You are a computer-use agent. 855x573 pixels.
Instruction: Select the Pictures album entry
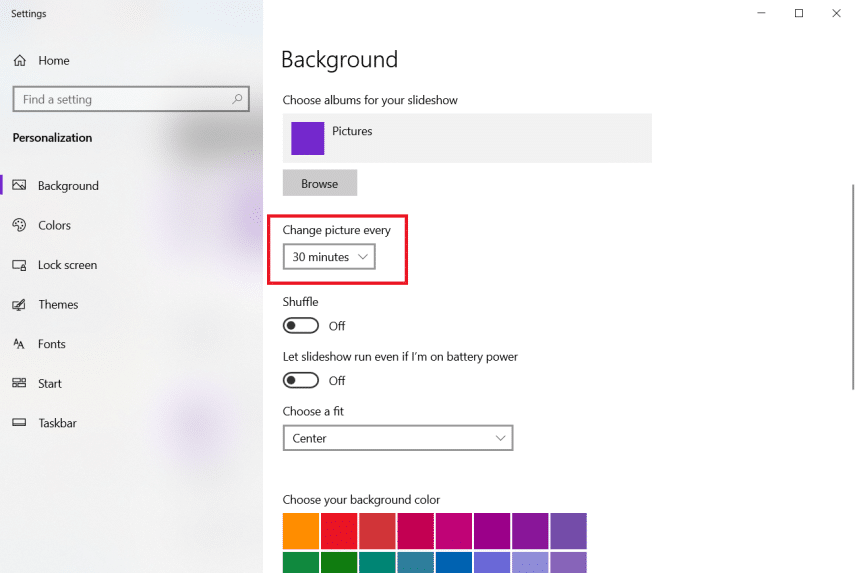coord(467,138)
